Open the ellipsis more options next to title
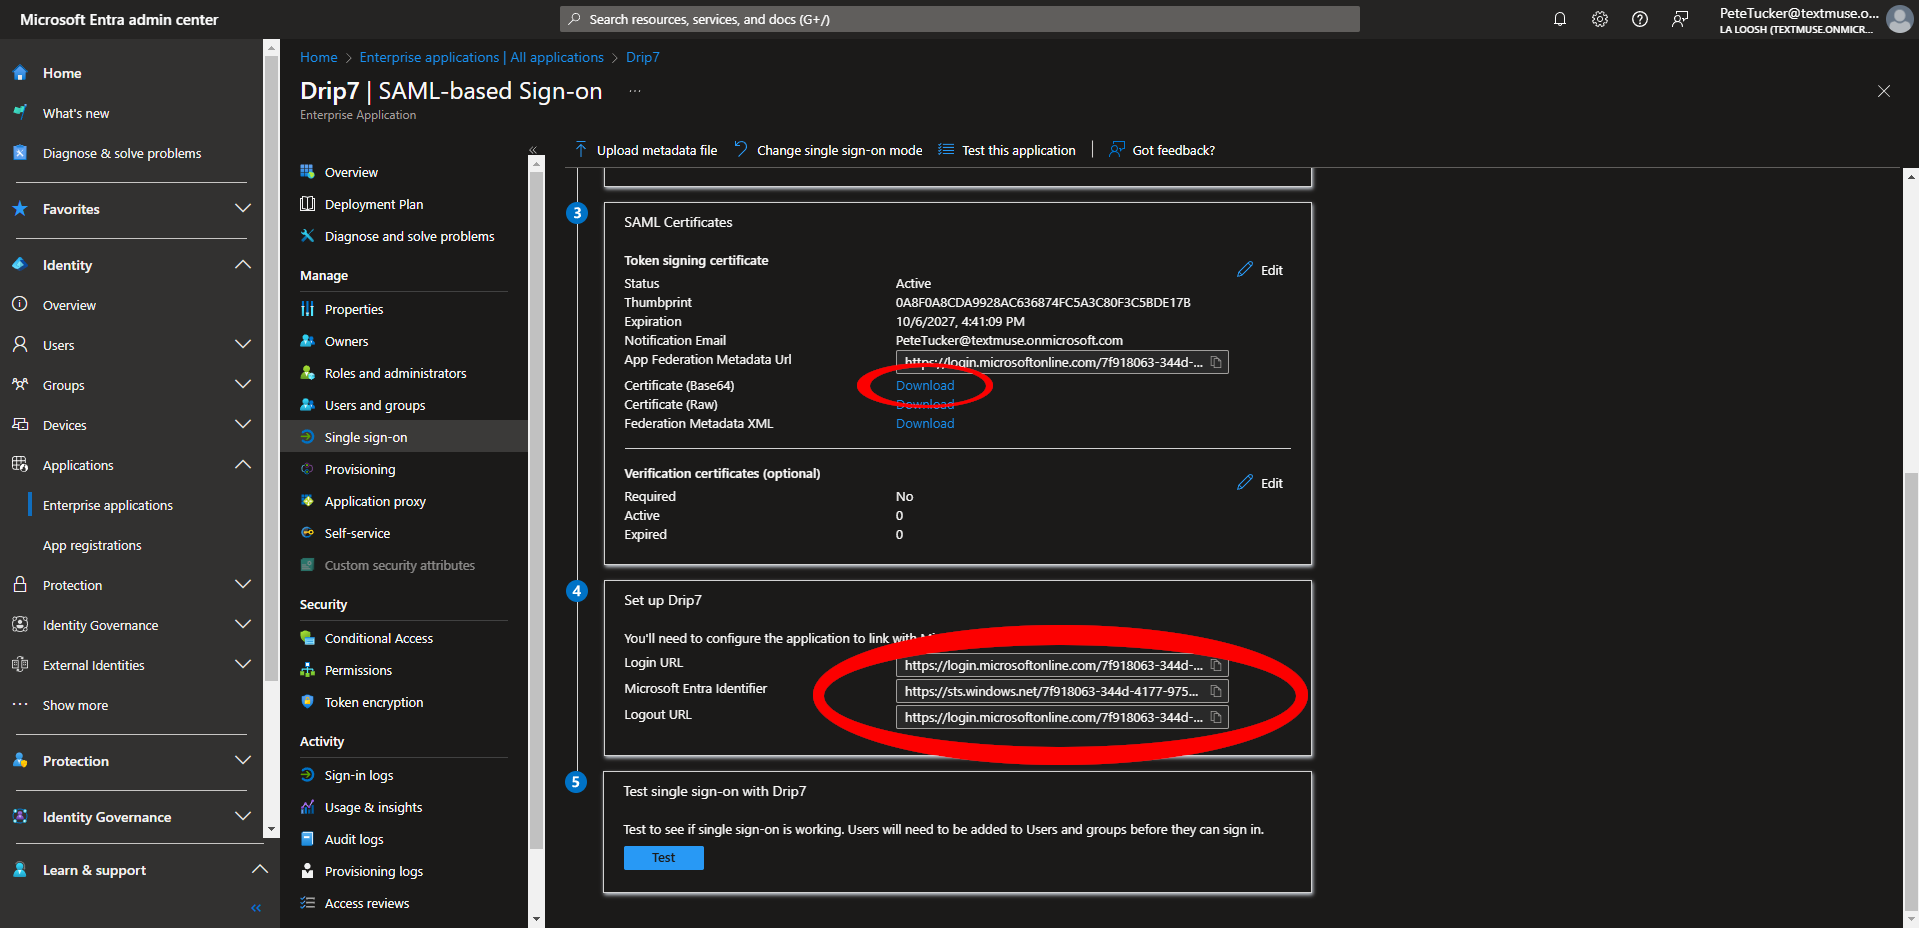The height and width of the screenshot is (928, 1919). [x=635, y=91]
